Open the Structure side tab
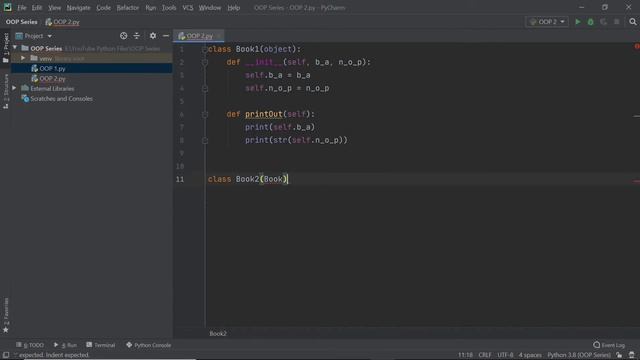Viewport: 640px width, 360px height. coord(6,91)
